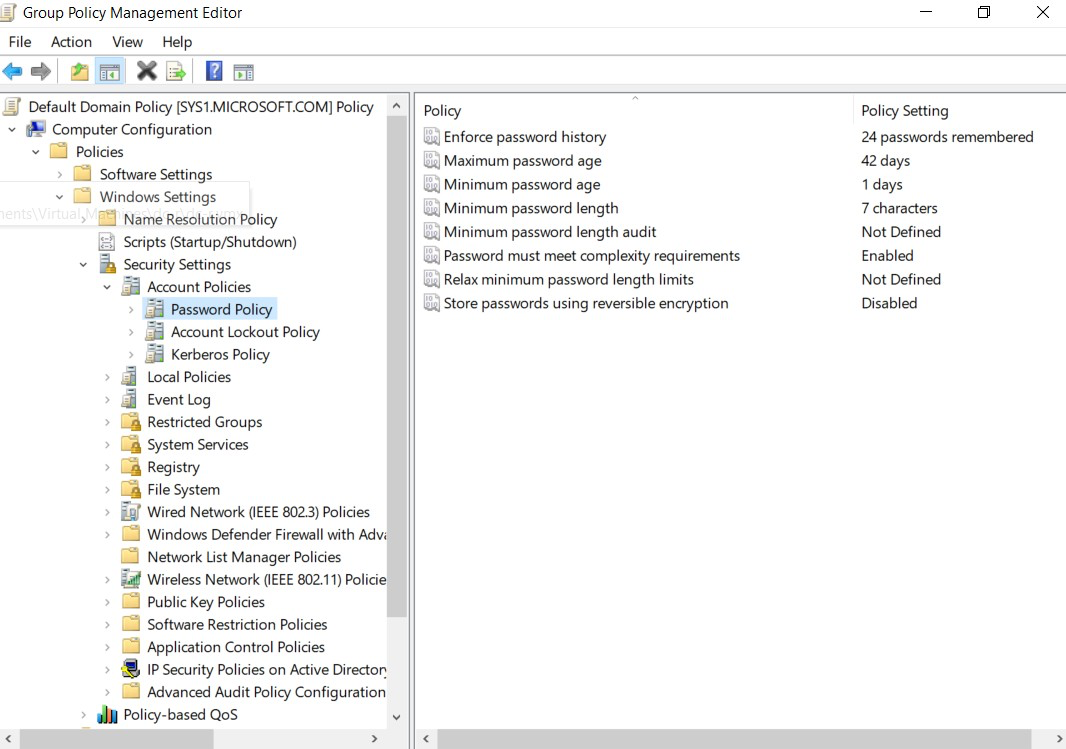Click the details pane horizontal scrollbar
1066x749 pixels.
coord(734,739)
